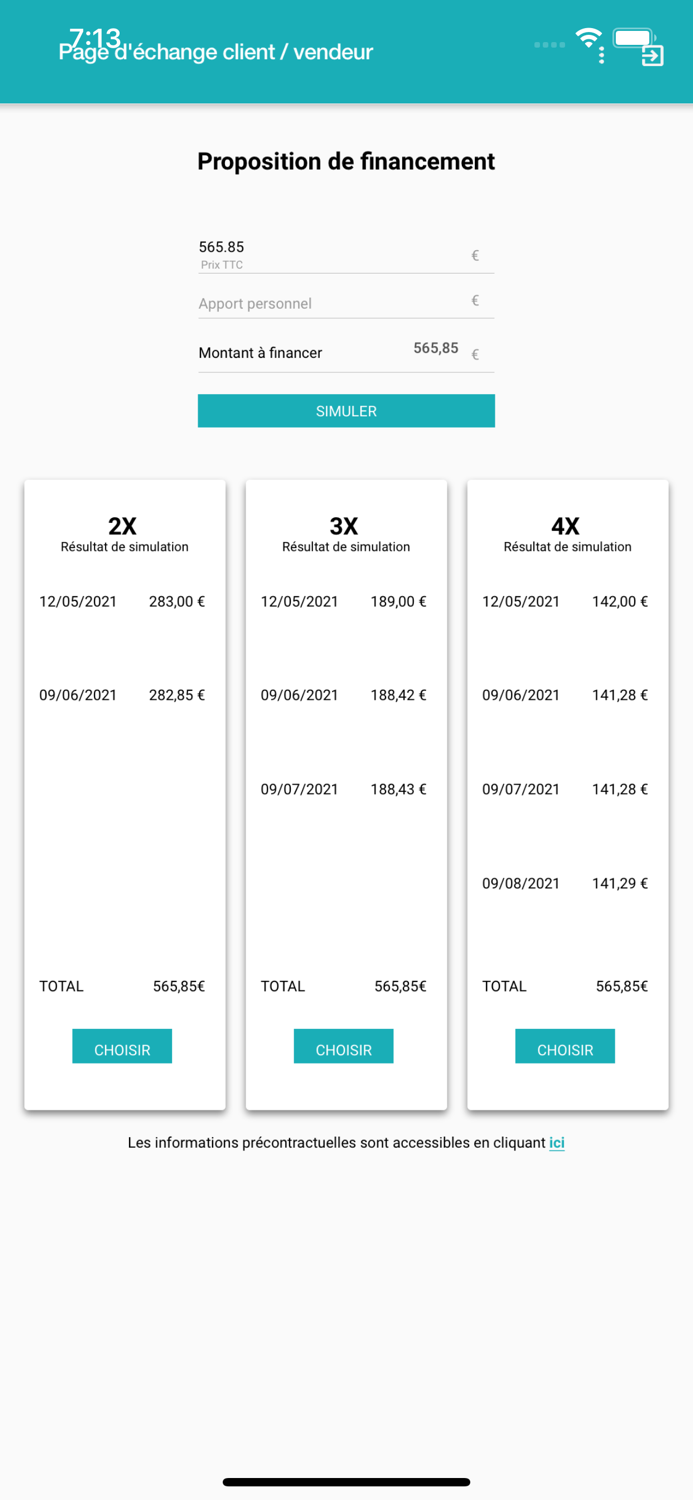Click the signal strength dots indicator
The height and width of the screenshot is (1500, 693).
coord(549,44)
